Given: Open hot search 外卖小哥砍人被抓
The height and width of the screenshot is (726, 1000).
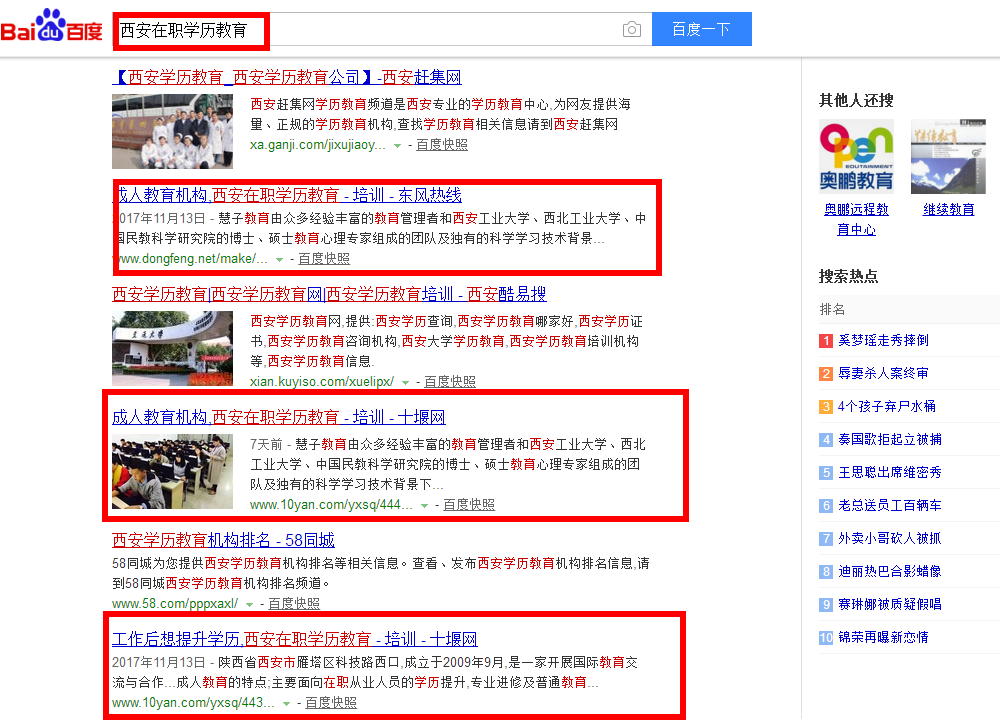Looking at the screenshot, I should tap(890, 538).
